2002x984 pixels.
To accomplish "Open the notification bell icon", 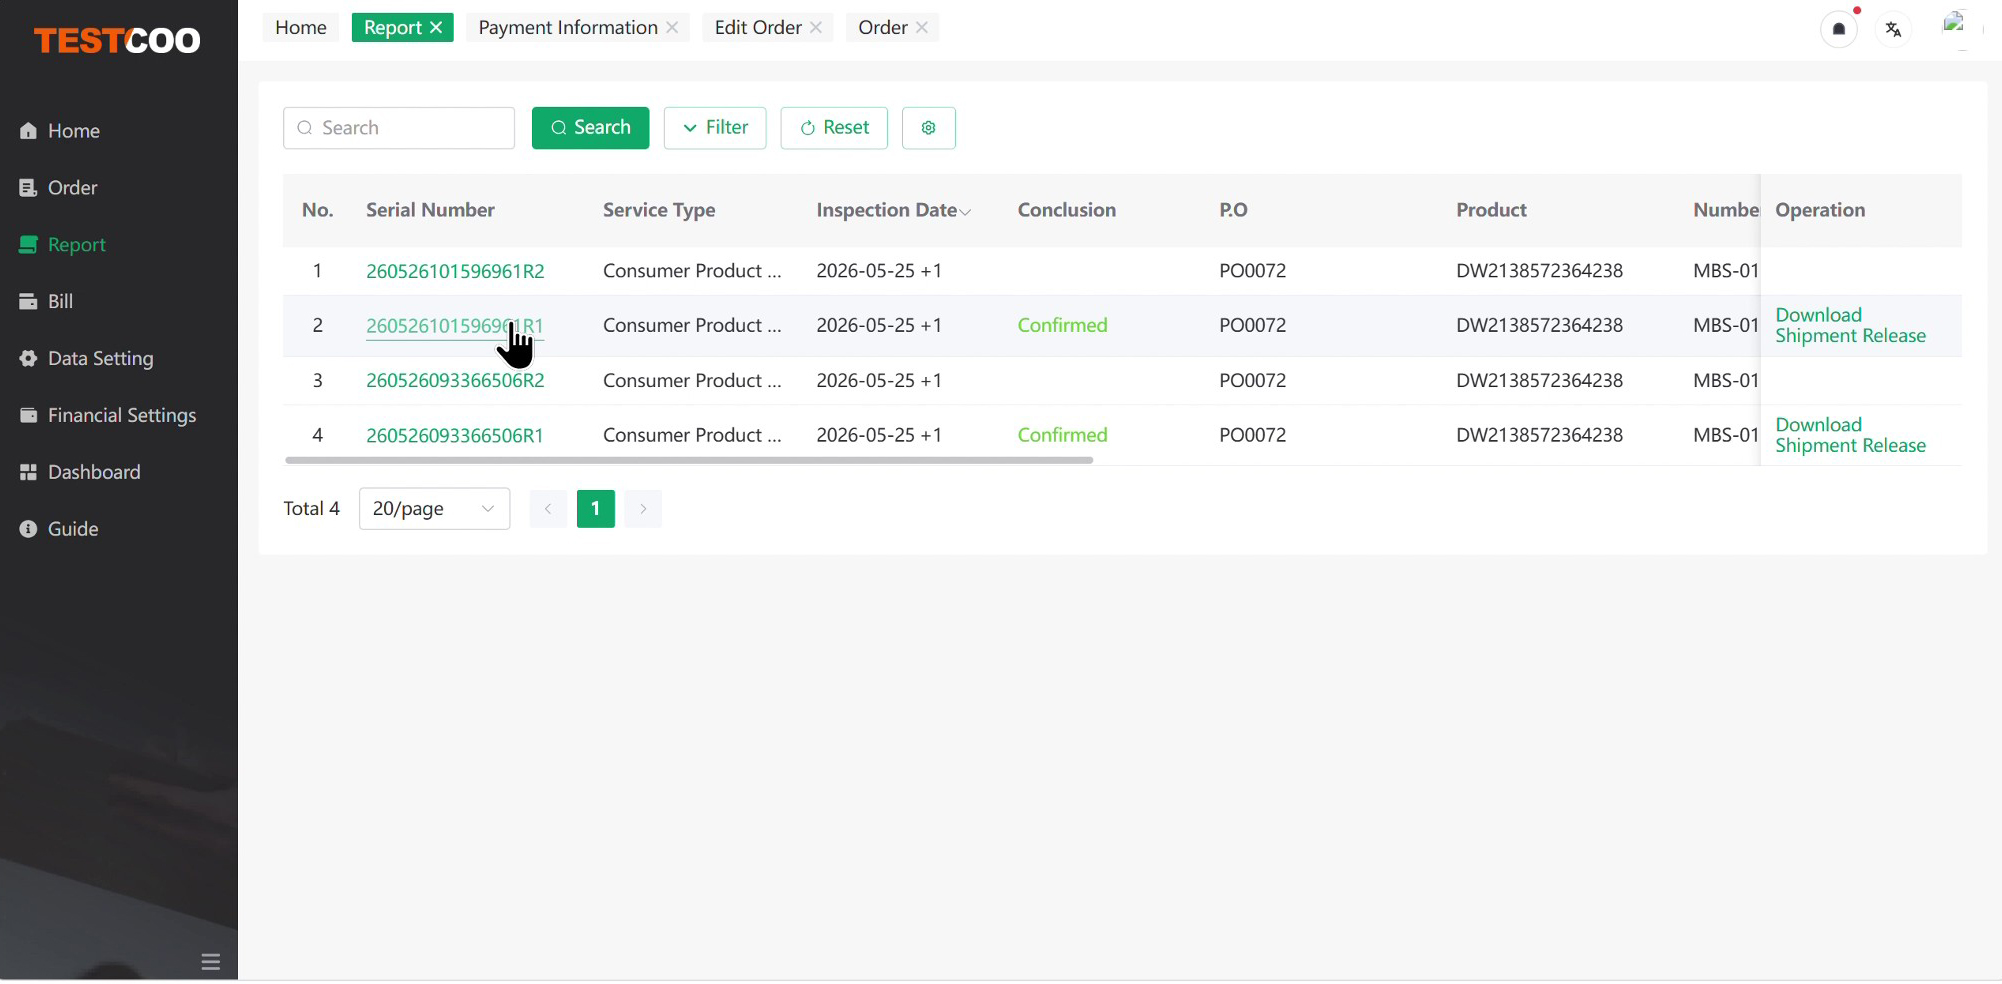I will [1838, 29].
